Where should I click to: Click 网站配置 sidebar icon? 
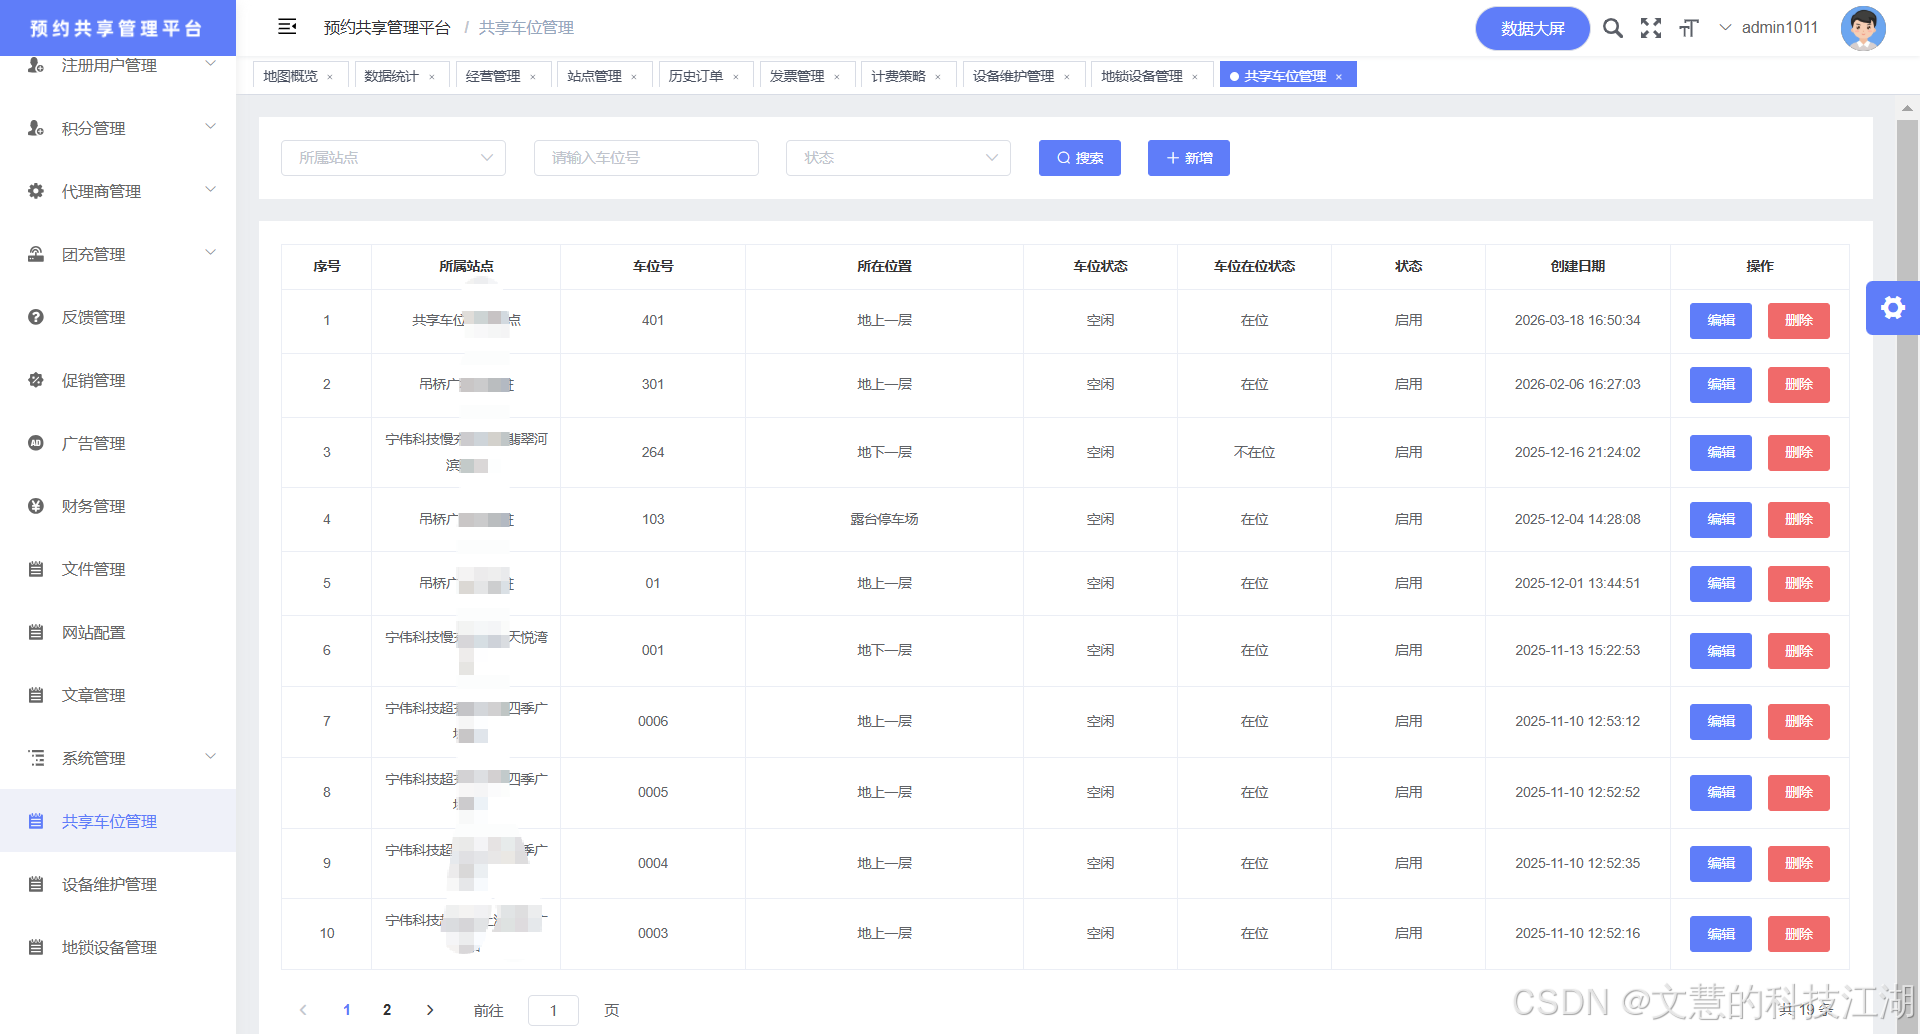pos(36,632)
